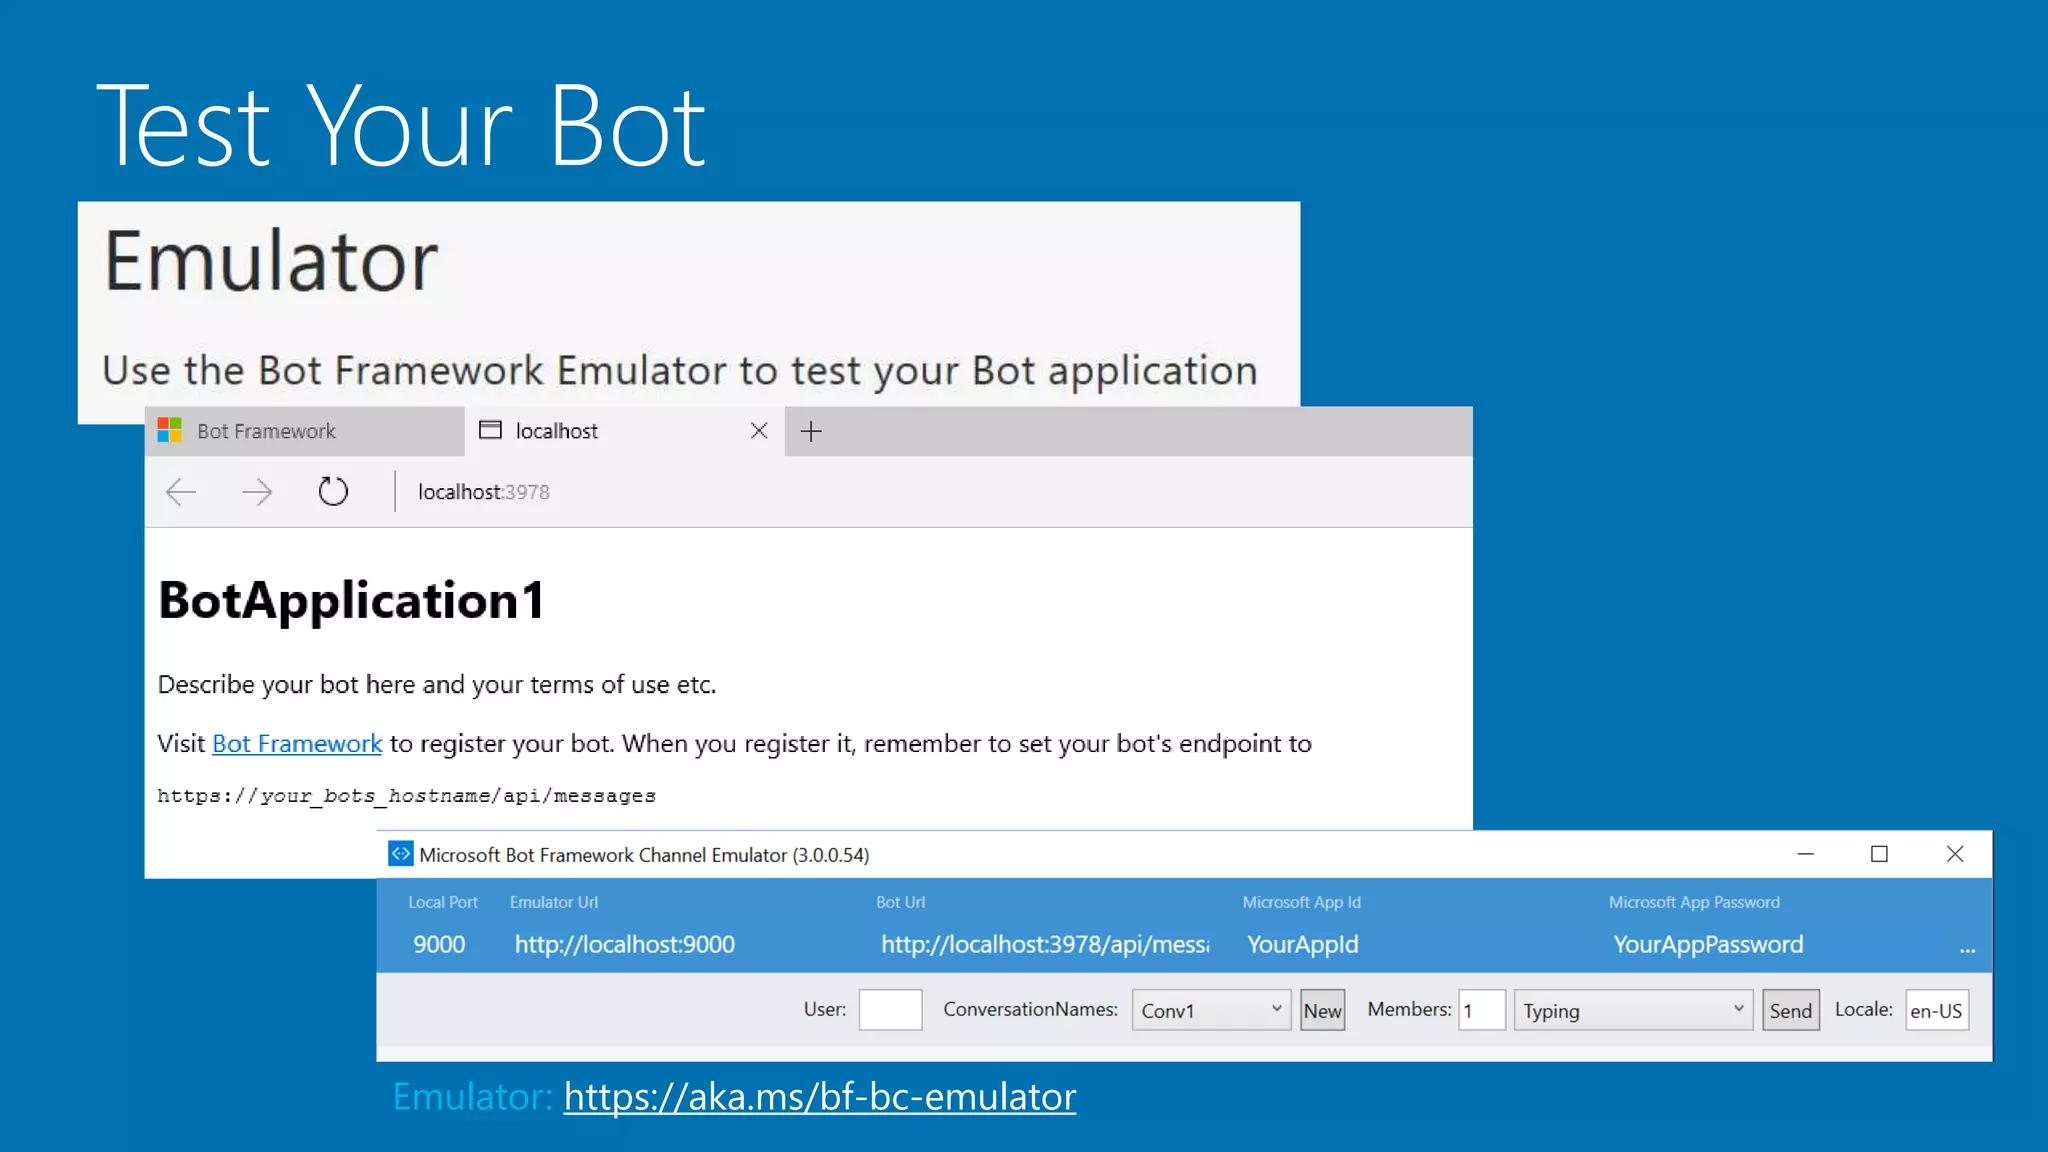Click the Microsoft logo on Bot Framework tab

pyautogui.click(x=170, y=431)
